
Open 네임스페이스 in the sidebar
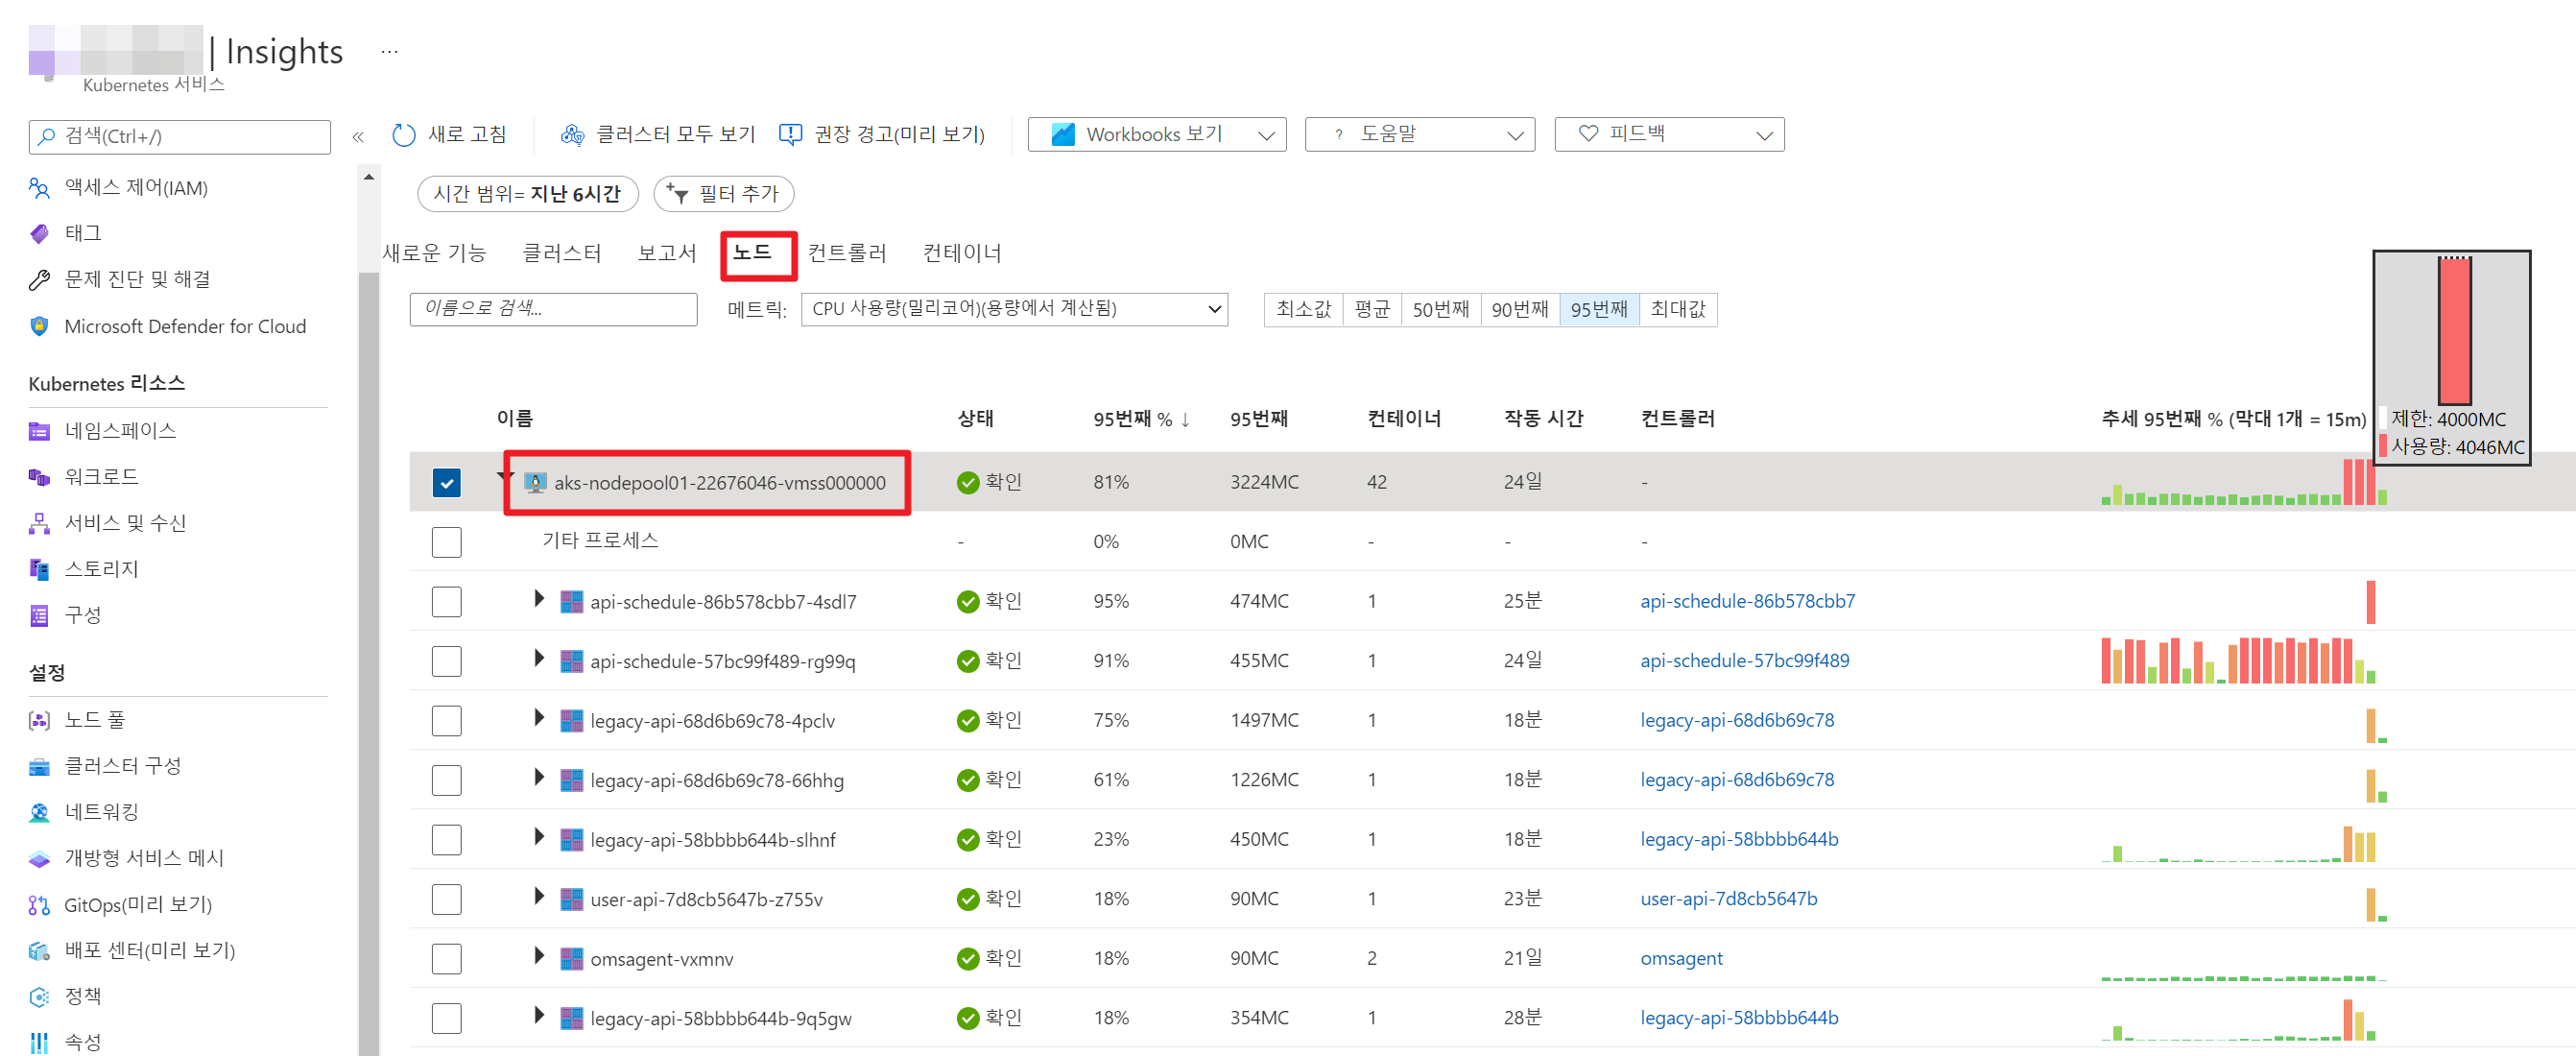pos(120,431)
